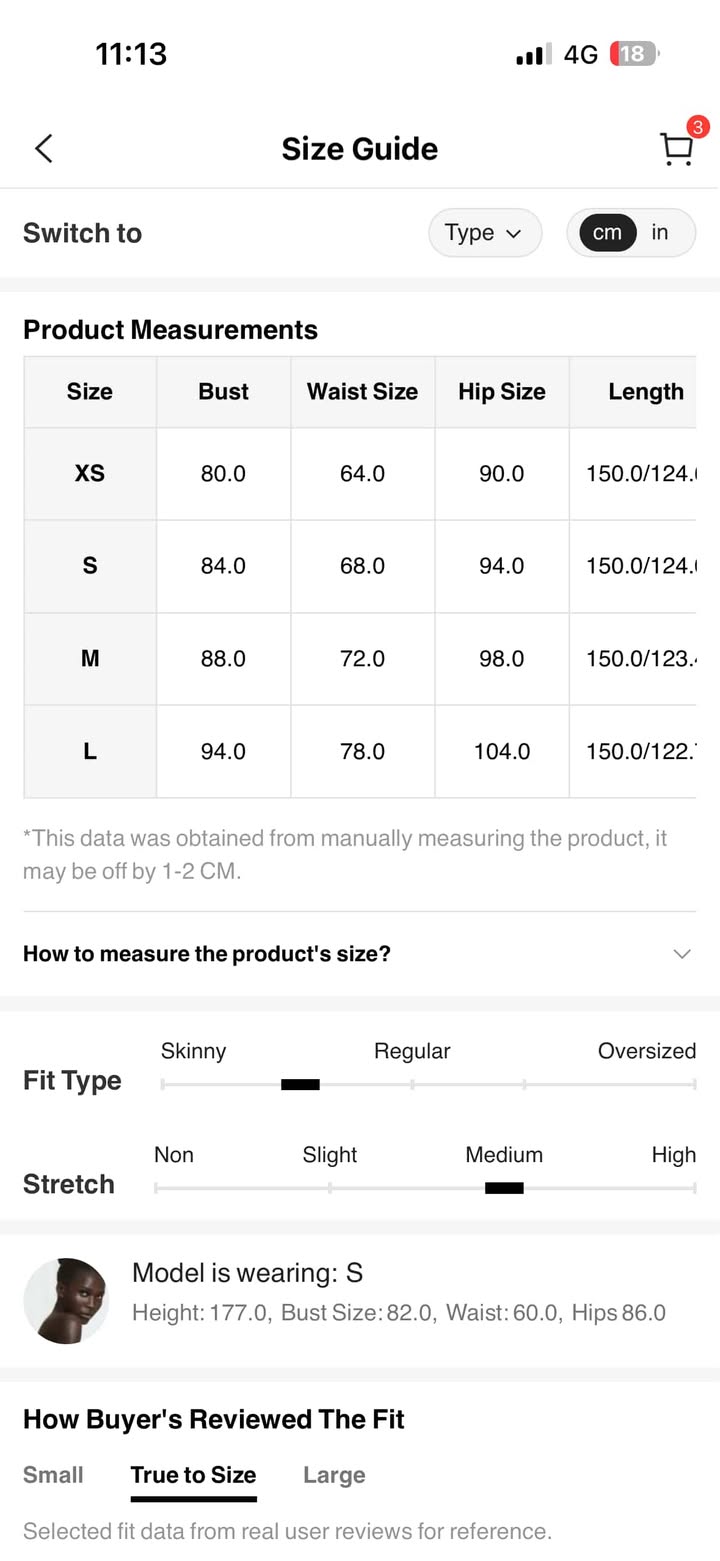Open the Type dropdown
This screenshot has width=720, height=1561.
[x=484, y=233]
